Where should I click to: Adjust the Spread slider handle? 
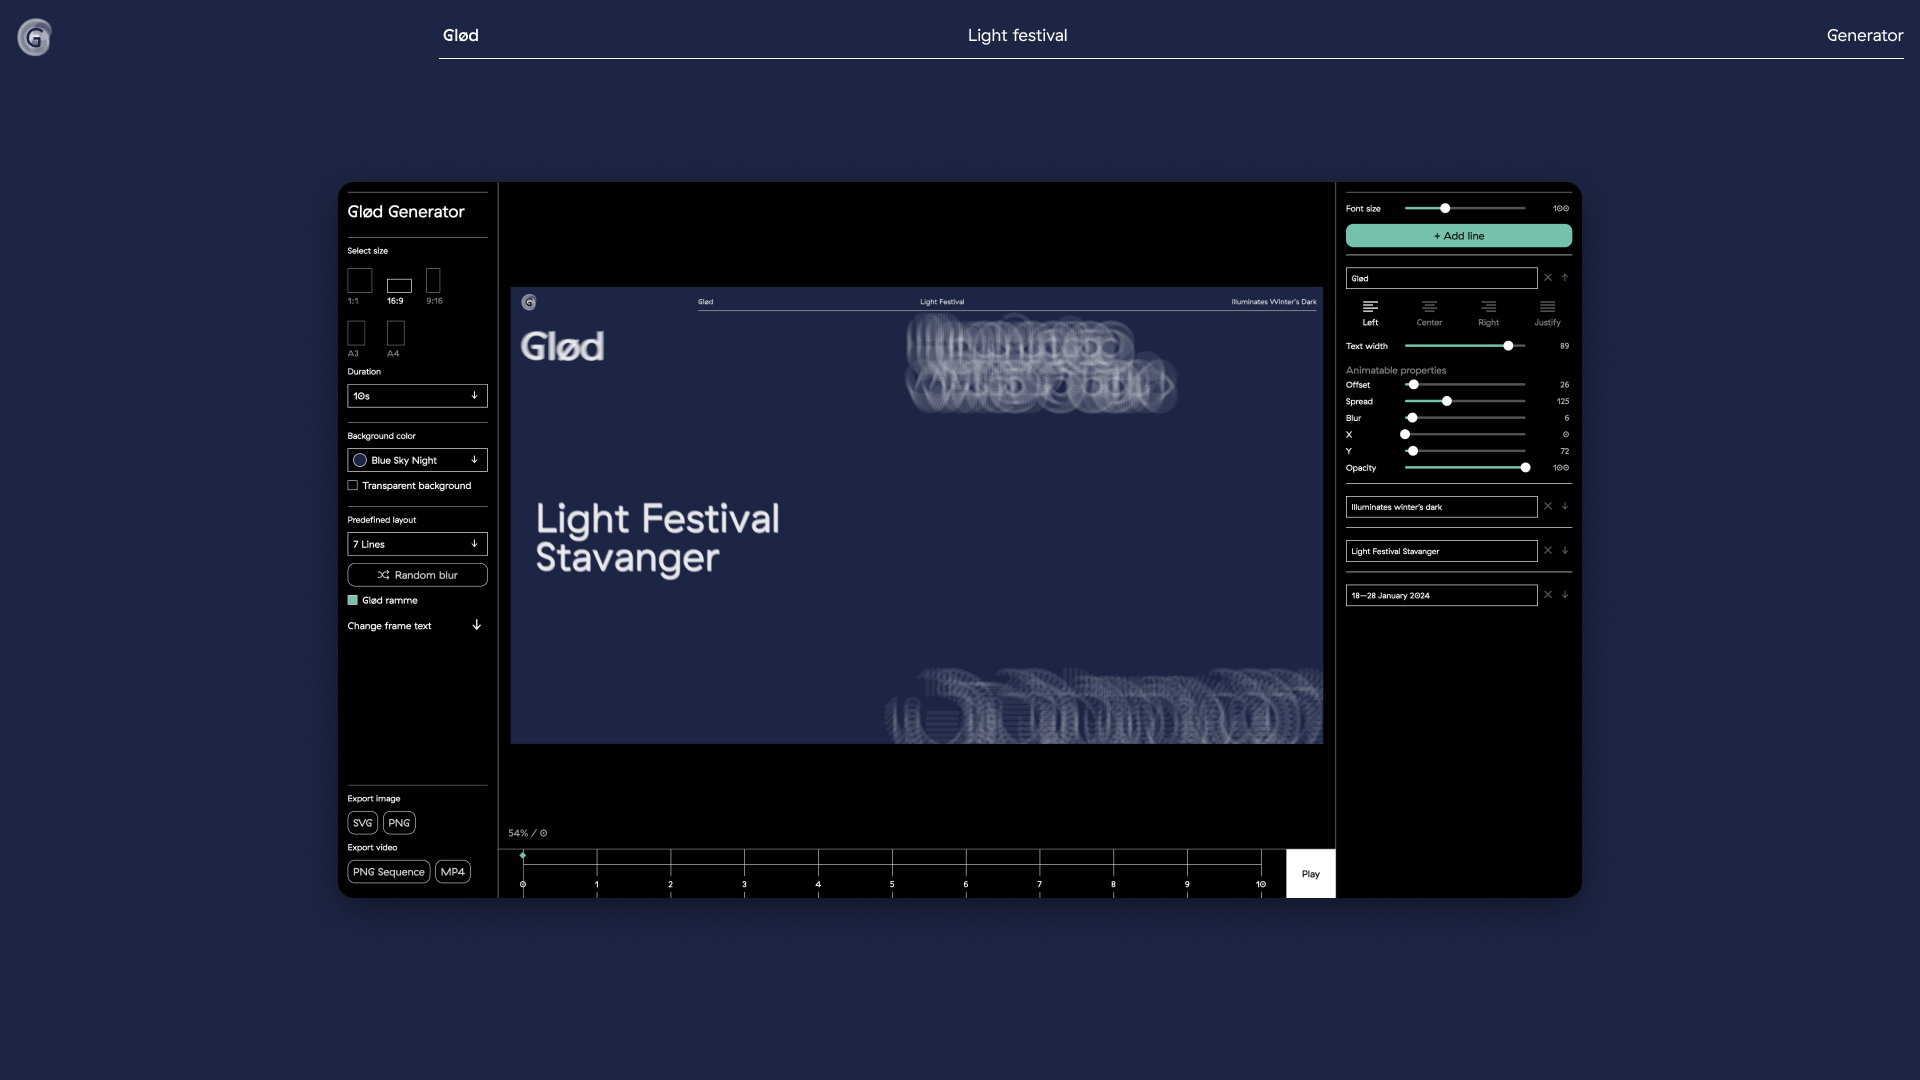coord(1446,401)
